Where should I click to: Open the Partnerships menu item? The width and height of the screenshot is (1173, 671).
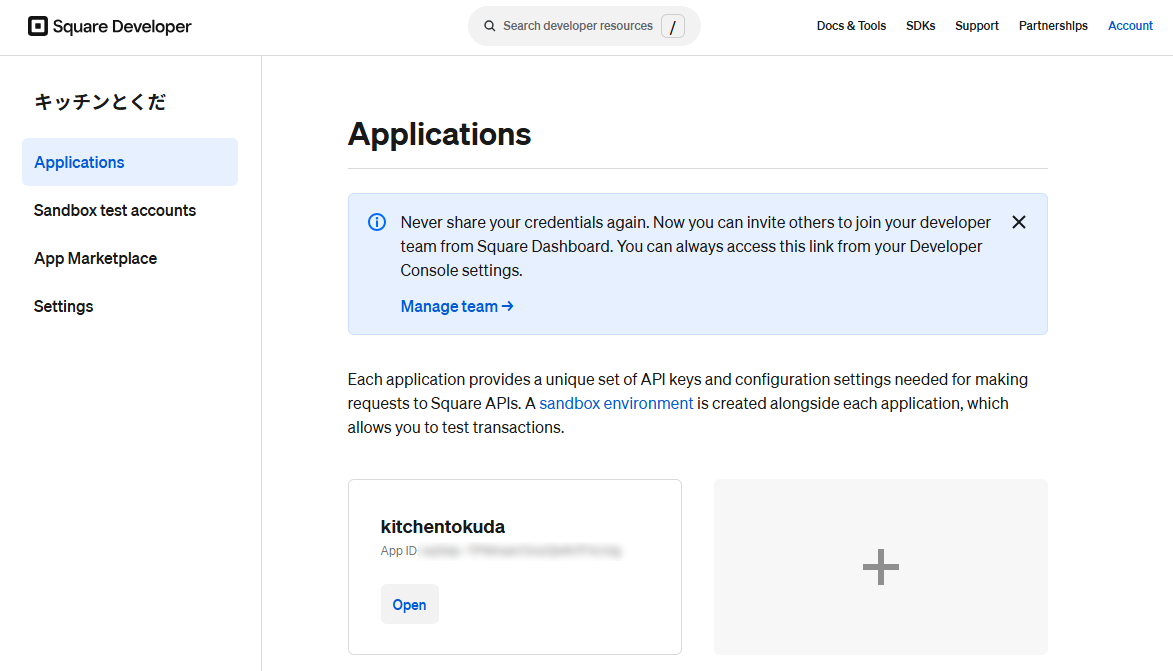(x=1053, y=26)
